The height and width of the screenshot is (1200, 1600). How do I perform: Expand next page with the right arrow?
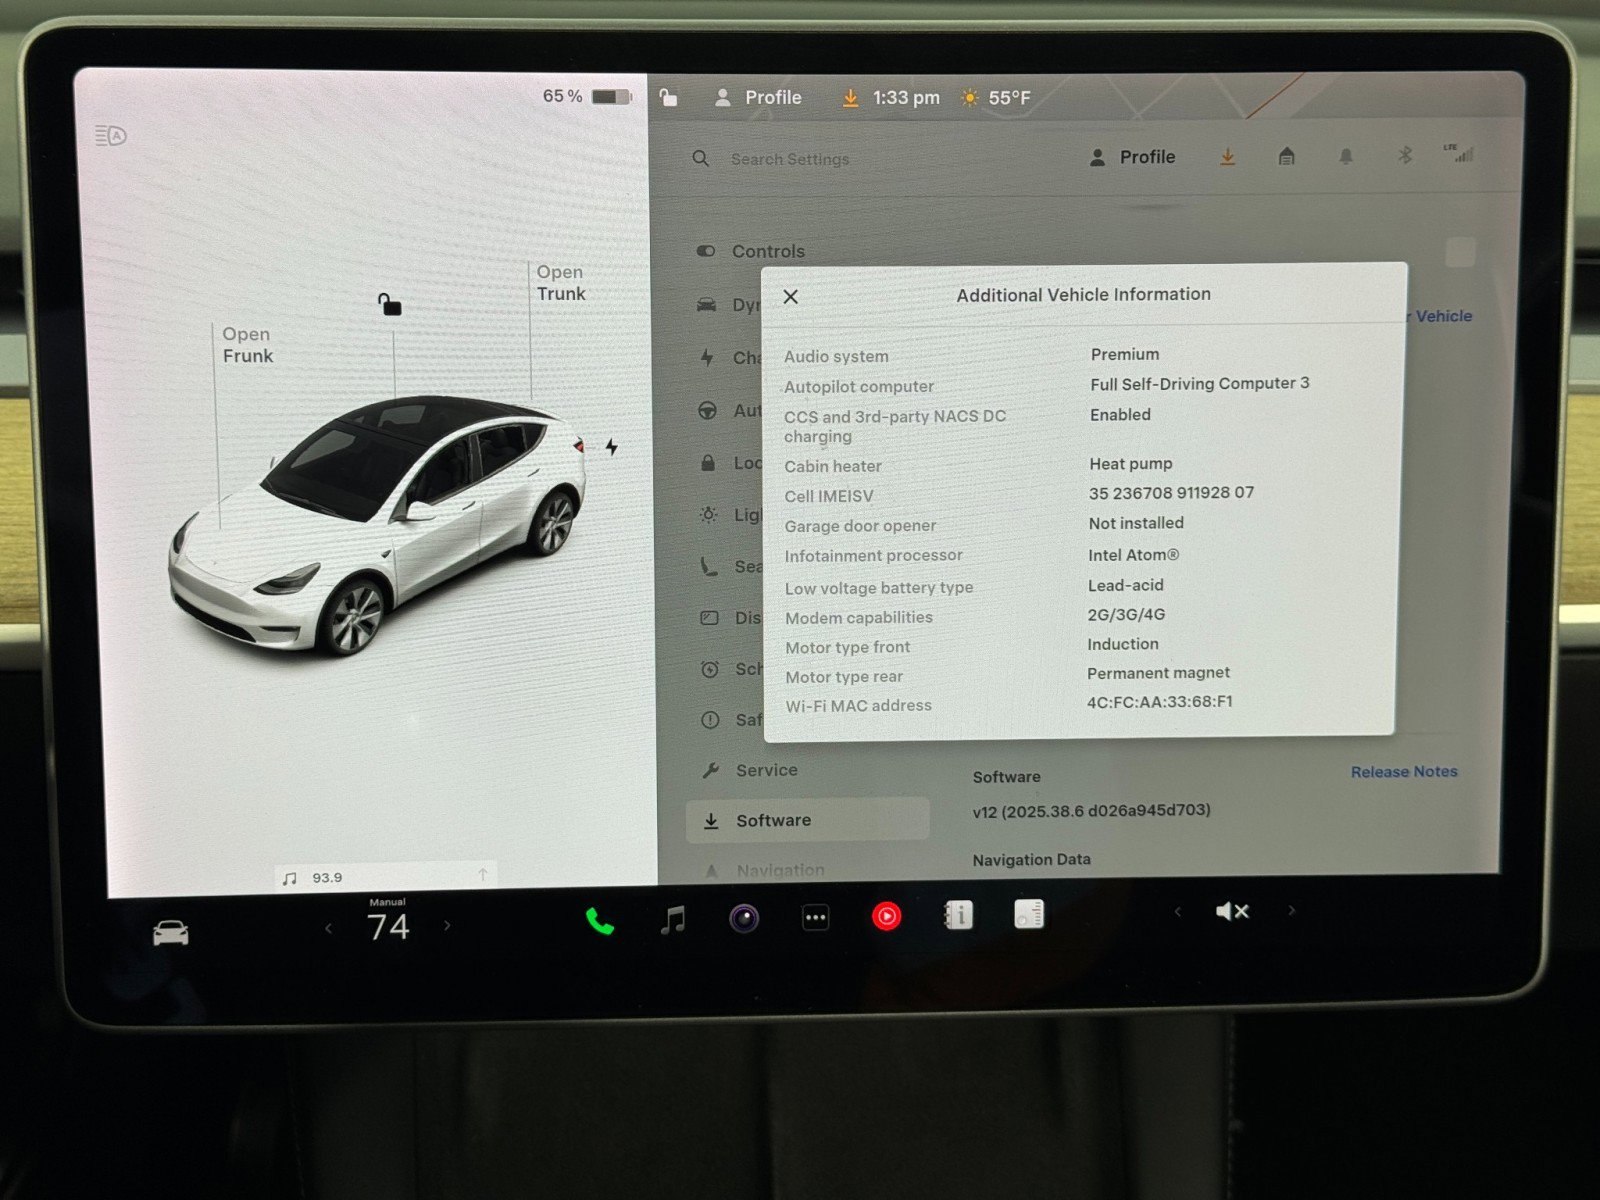click(1291, 912)
